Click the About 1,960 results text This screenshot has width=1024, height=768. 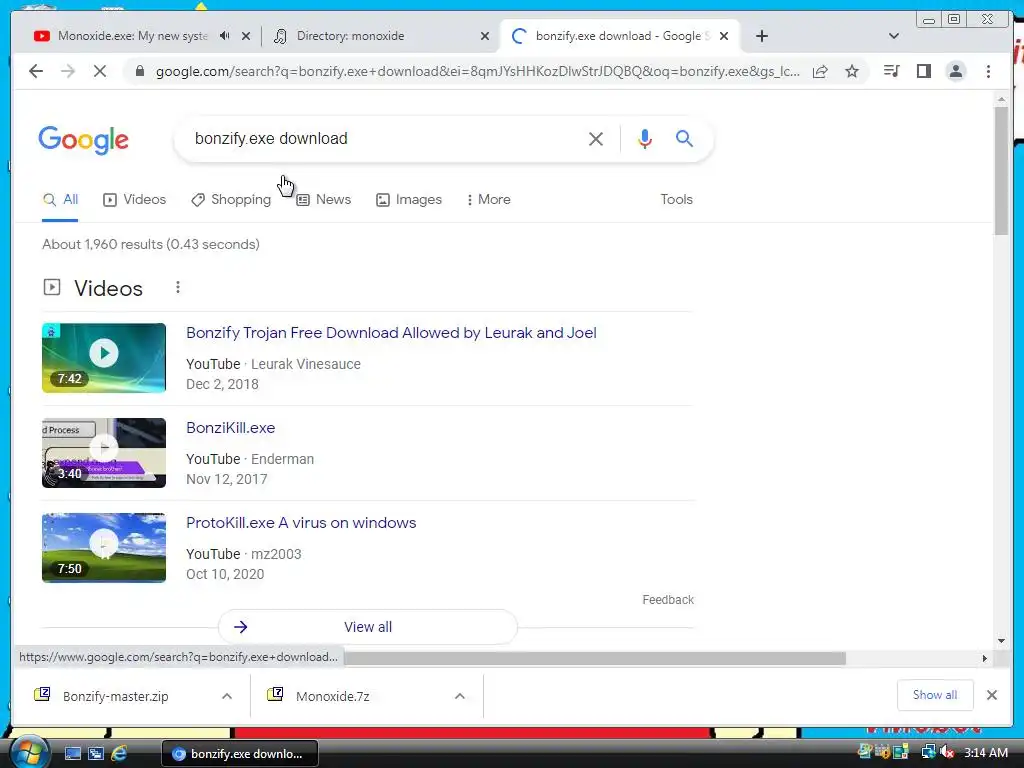[151, 244]
